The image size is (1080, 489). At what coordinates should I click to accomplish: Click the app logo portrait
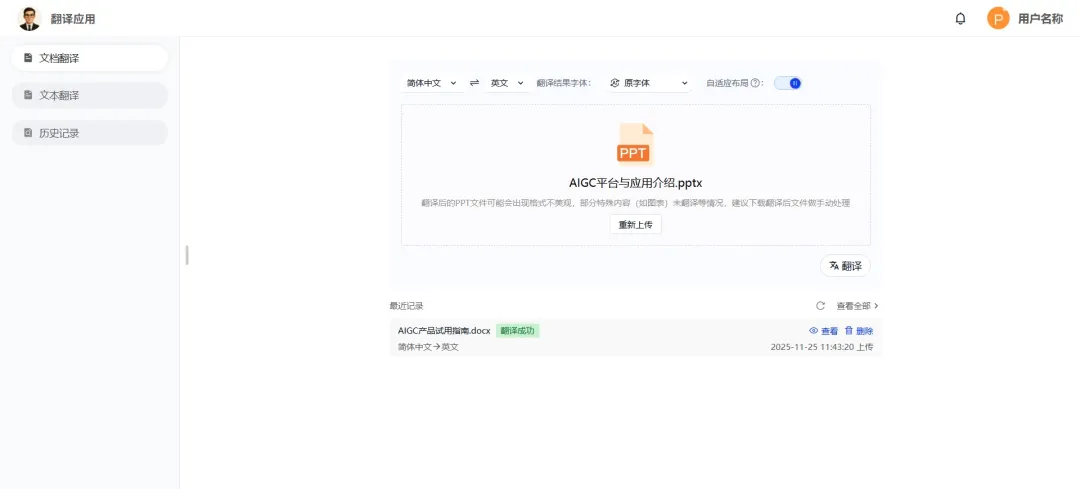pos(29,19)
